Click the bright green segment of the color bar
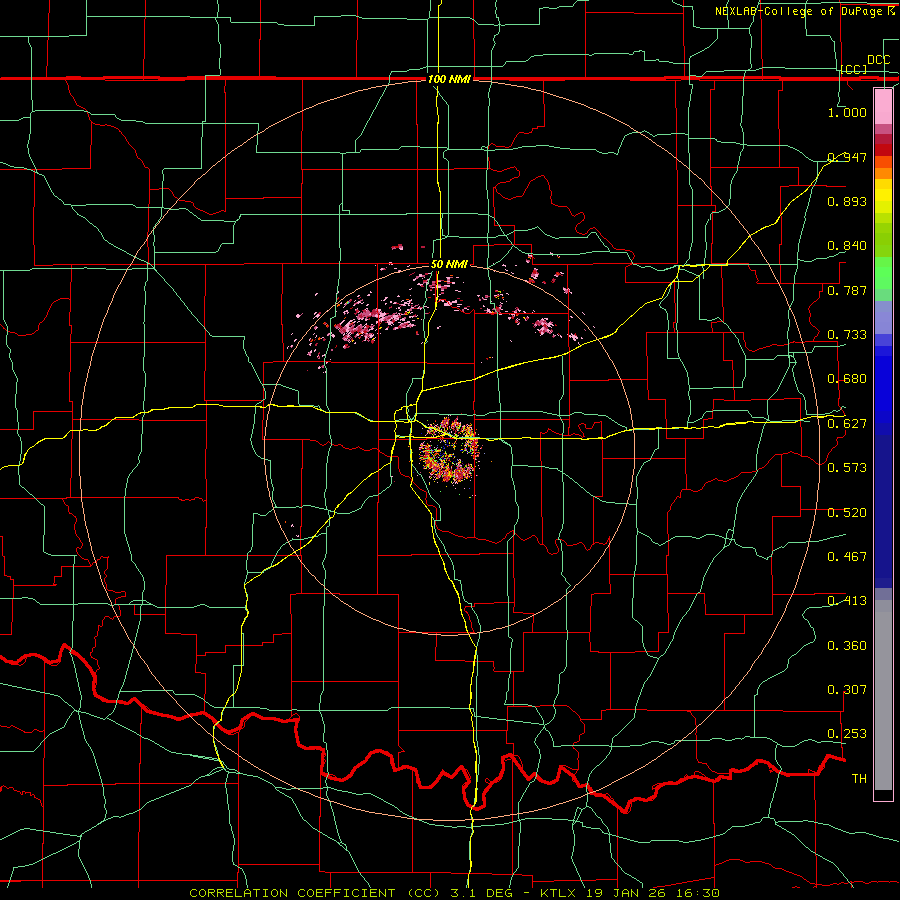Screen dimensions: 900x900 [x=883, y=273]
